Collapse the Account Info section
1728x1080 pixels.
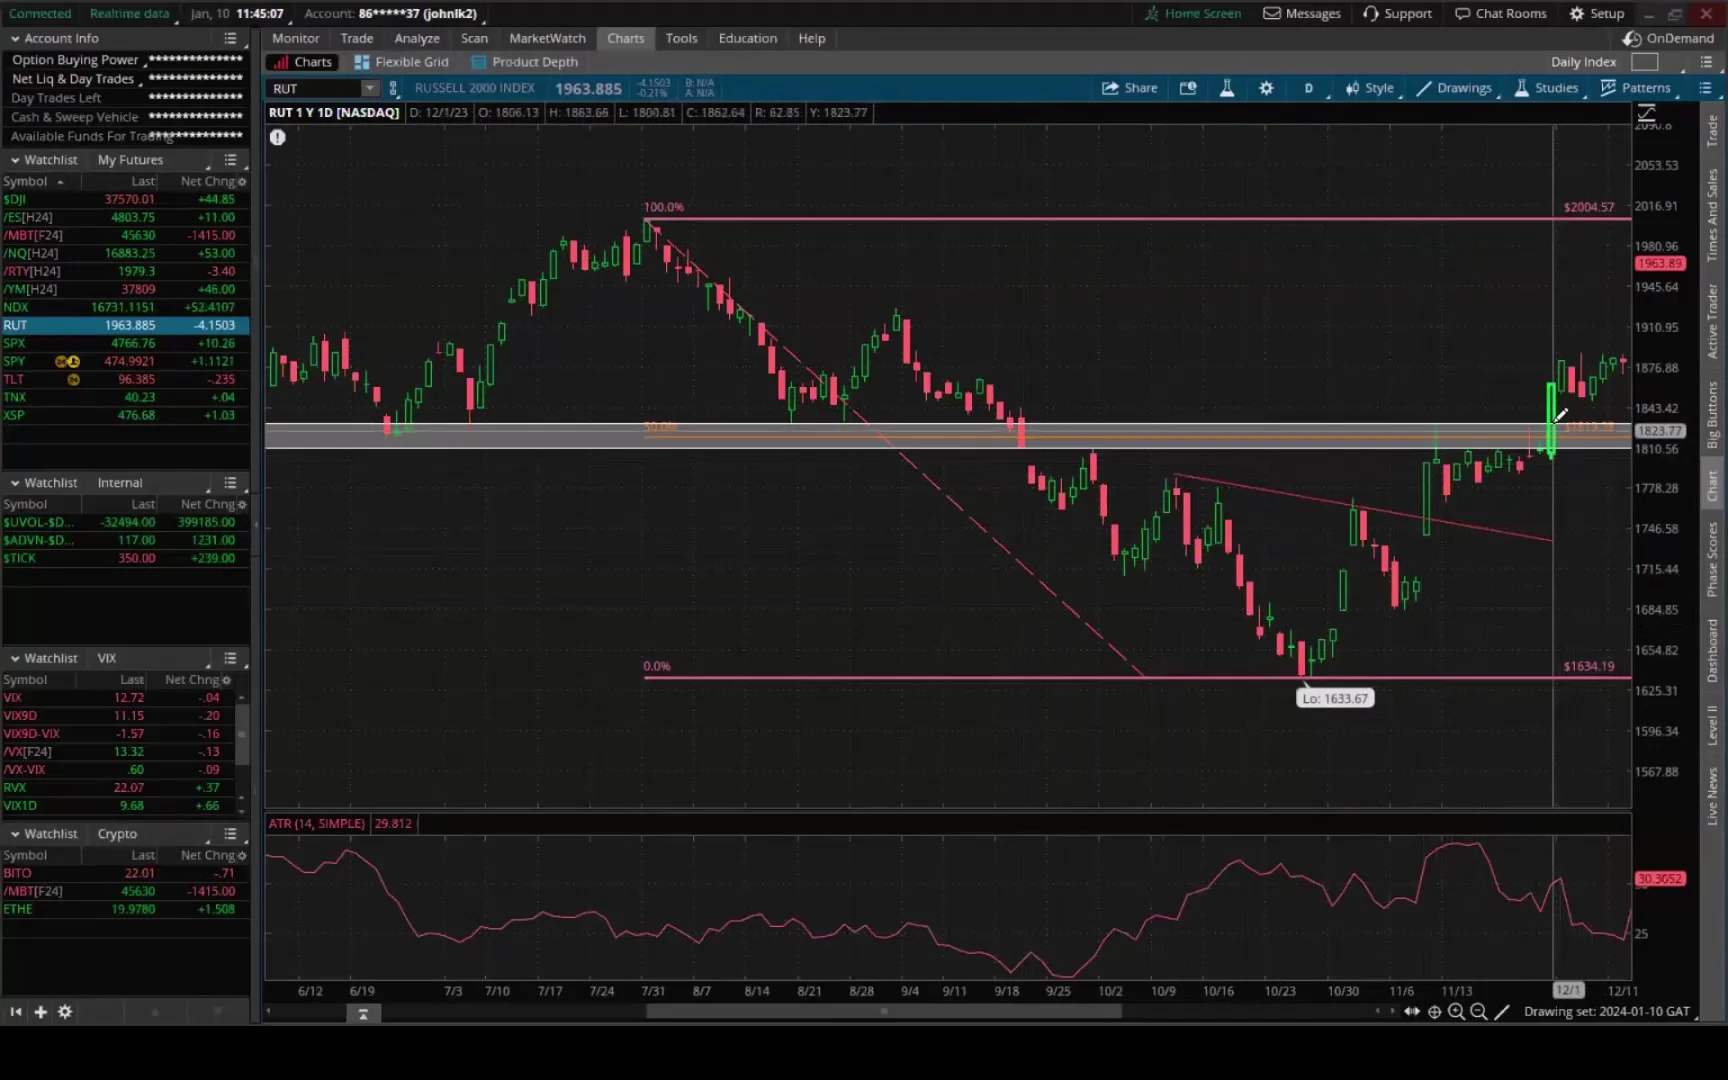point(15,38)
